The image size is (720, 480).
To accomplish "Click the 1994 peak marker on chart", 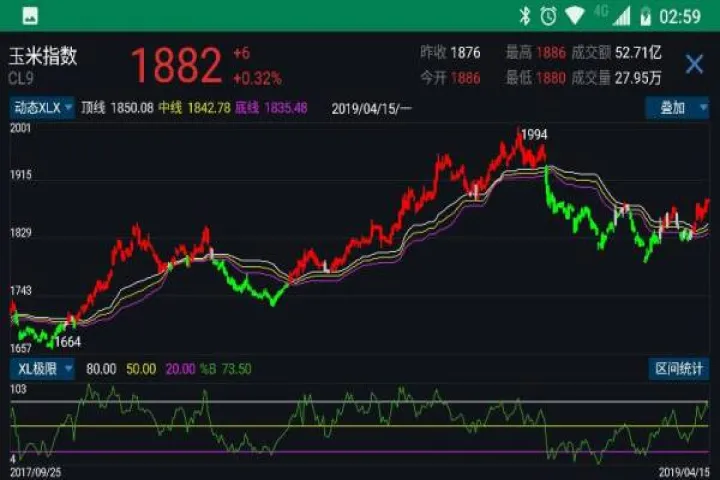I will point(535,134).
